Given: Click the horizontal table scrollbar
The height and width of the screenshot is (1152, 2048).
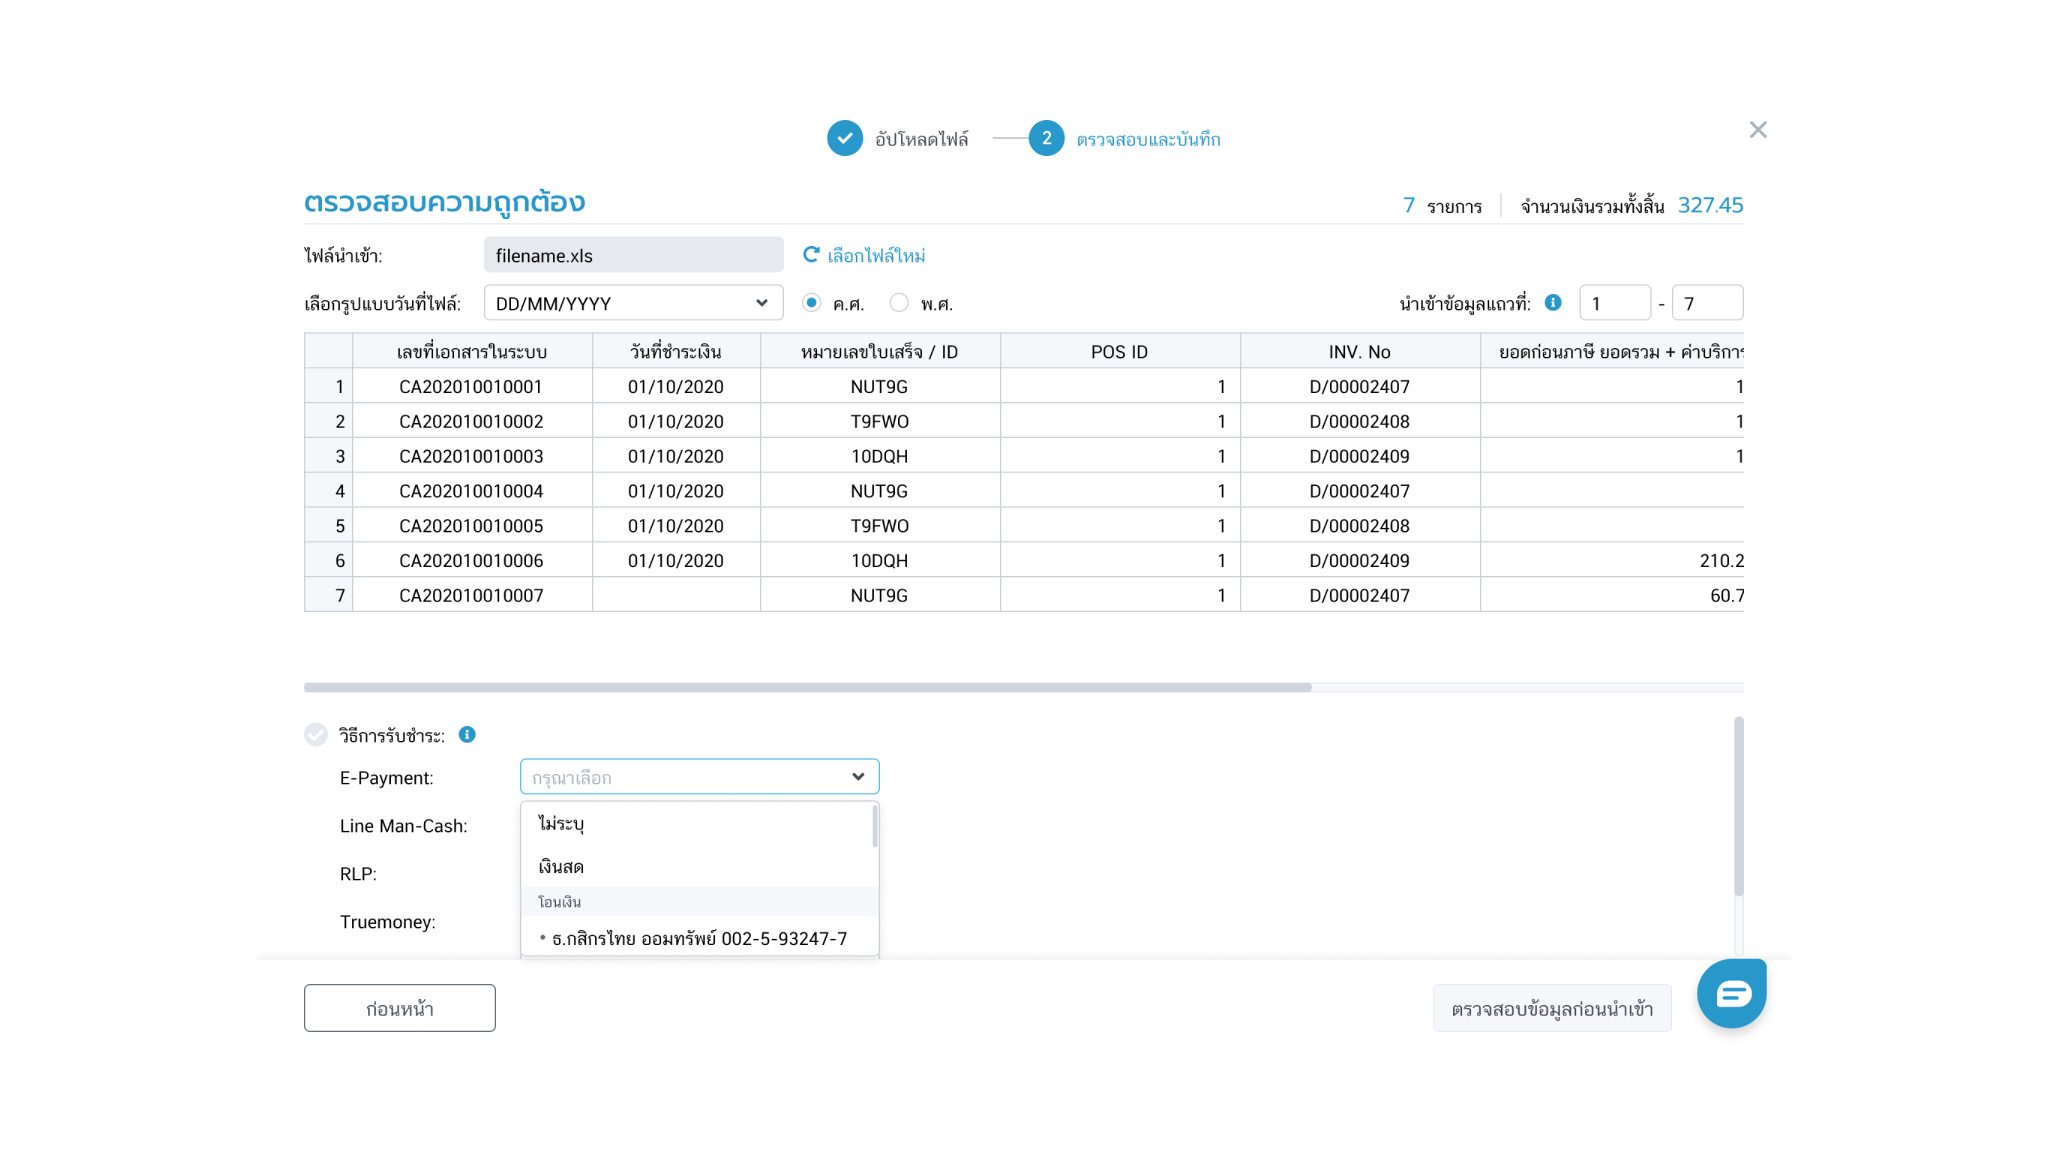Looking at the screenshot, I should [x=807, y=688].
